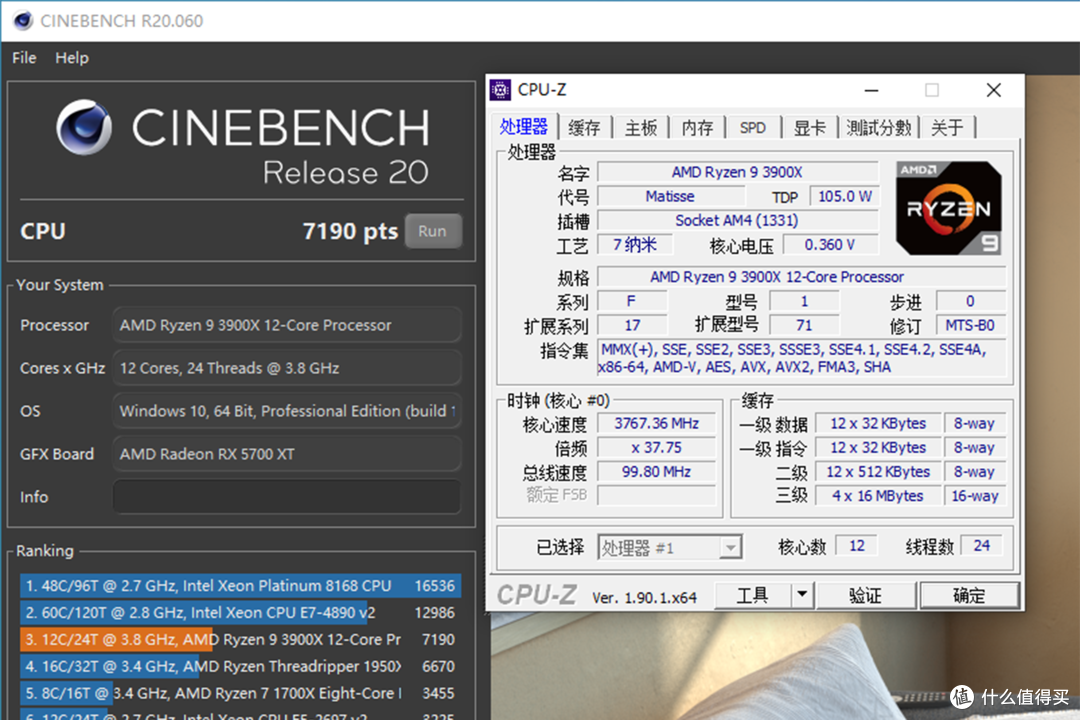This screenshot has width=1080, height=720.
Task: Click the bus speed 99.80 MHz value
Action: point(656,471)
